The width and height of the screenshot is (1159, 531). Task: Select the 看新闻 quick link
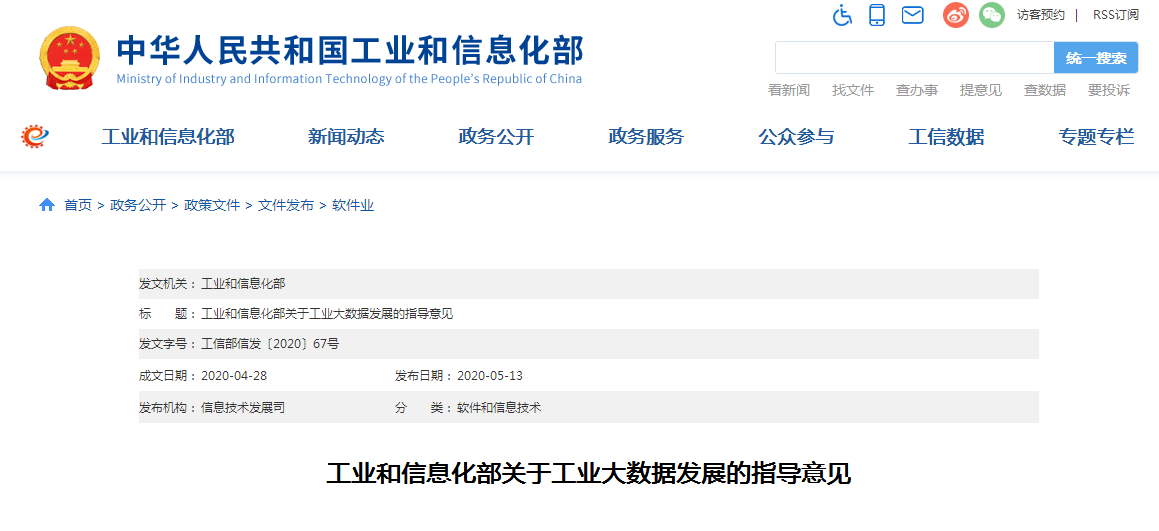click(789, 90)
